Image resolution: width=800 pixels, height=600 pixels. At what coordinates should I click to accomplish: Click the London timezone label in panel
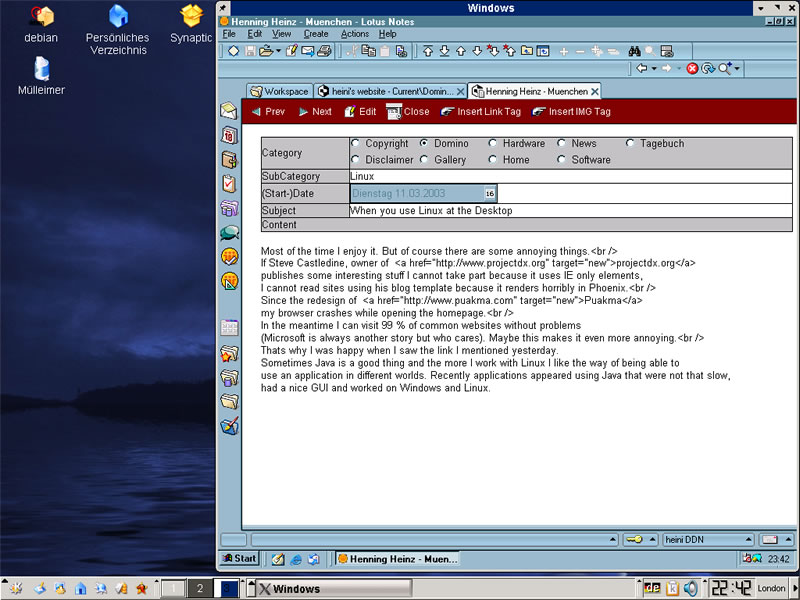(771, 588)
